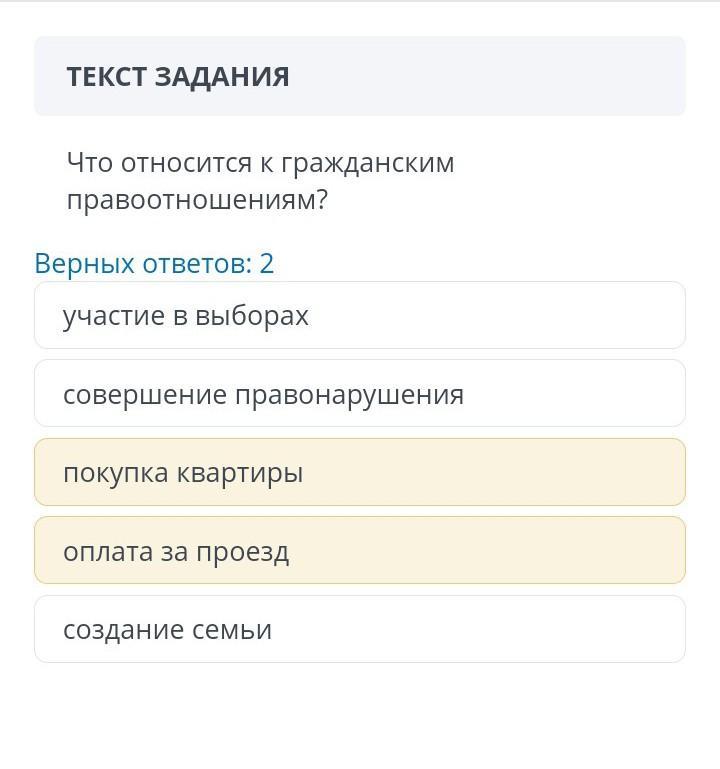The width and height of the screenshot is (720, 769).
Task: Click the yellow-highlighted apartment purchase answer
Action: tap(359, 472)
